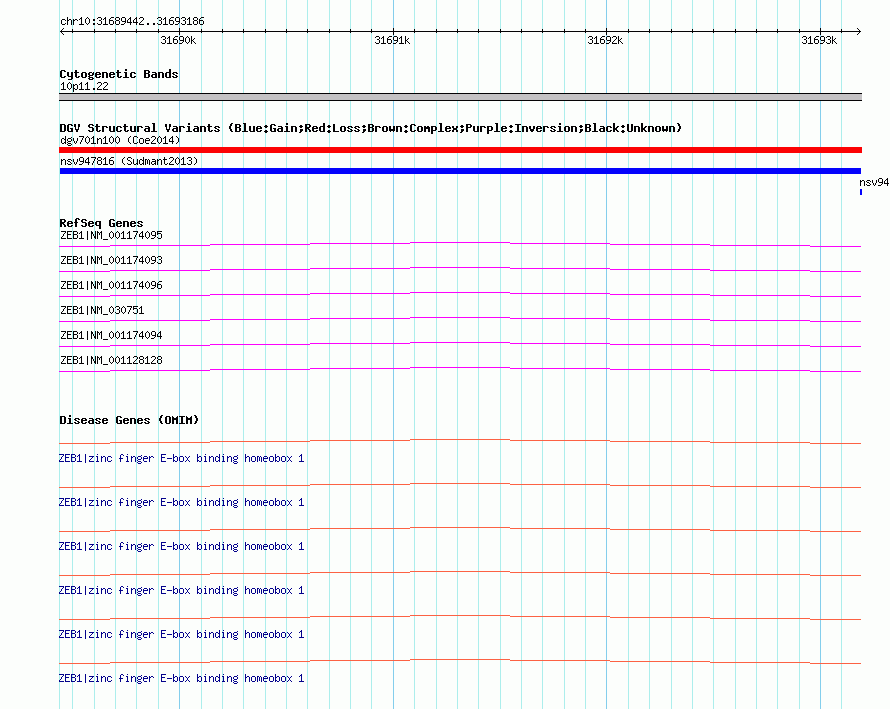Open the RefSeq Genes track heading
890x709 pixels.
tap(101, 223)
